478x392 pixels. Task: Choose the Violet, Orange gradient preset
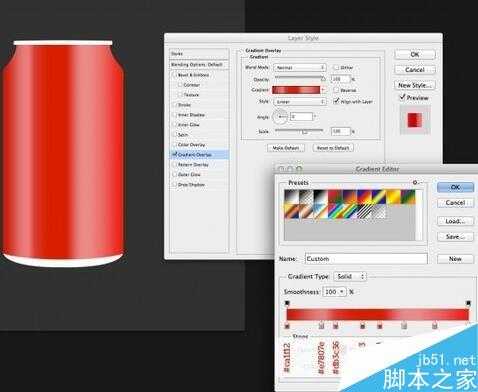click(x=350, y=197)
